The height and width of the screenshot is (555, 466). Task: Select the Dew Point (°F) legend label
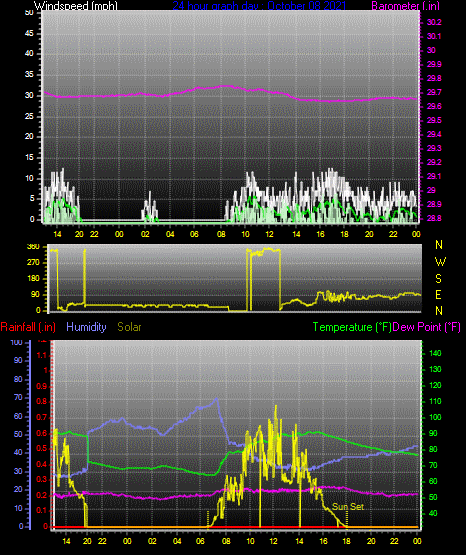[x=427, y=327]
